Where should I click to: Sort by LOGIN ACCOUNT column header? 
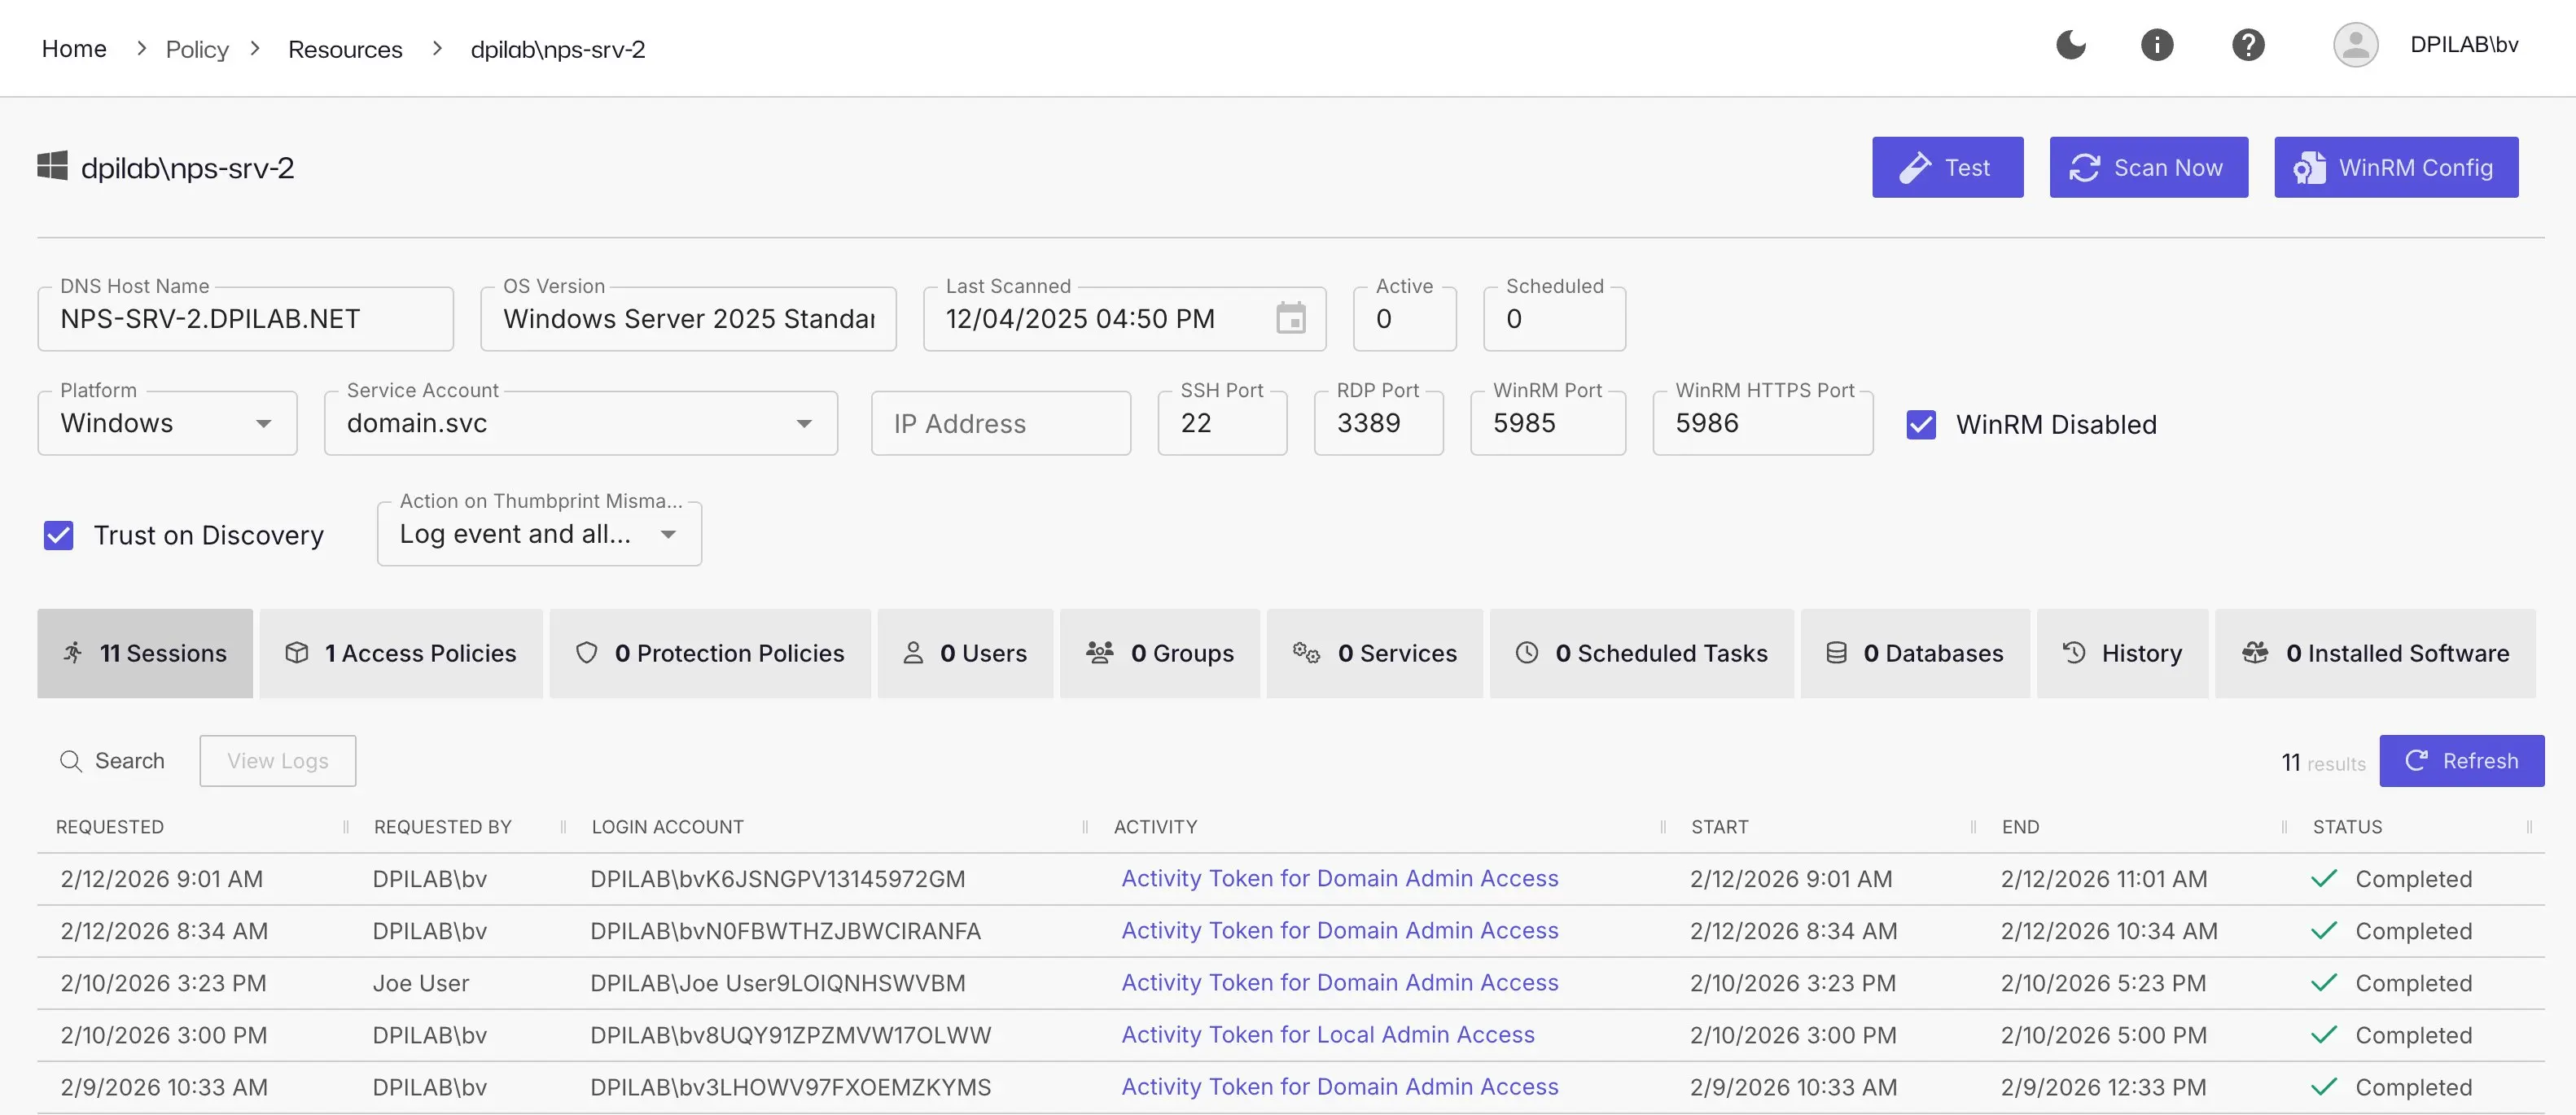(667, 827)
